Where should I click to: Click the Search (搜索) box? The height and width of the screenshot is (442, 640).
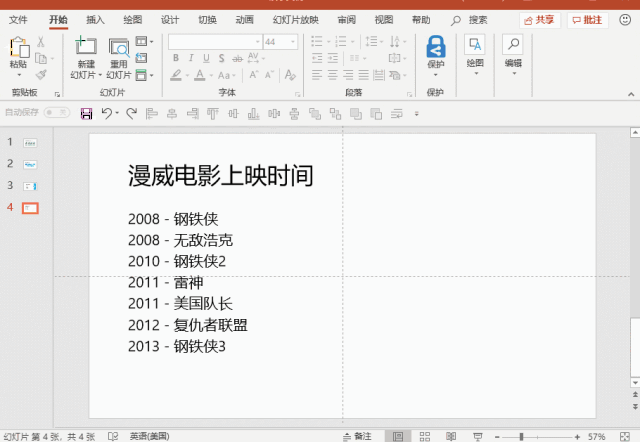click(x=469, y=20)
